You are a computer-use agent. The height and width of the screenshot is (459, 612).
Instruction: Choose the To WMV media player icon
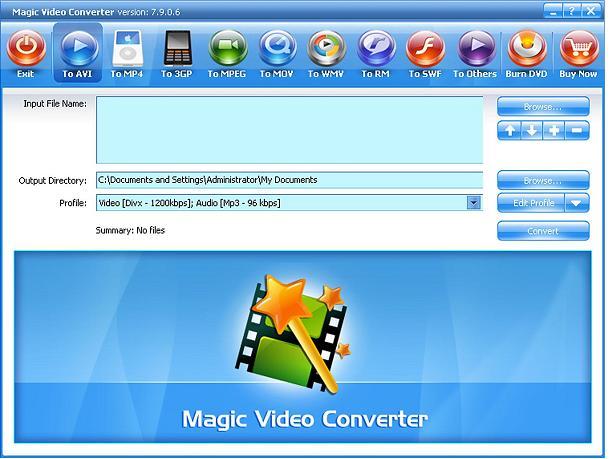tap(326, 48)
